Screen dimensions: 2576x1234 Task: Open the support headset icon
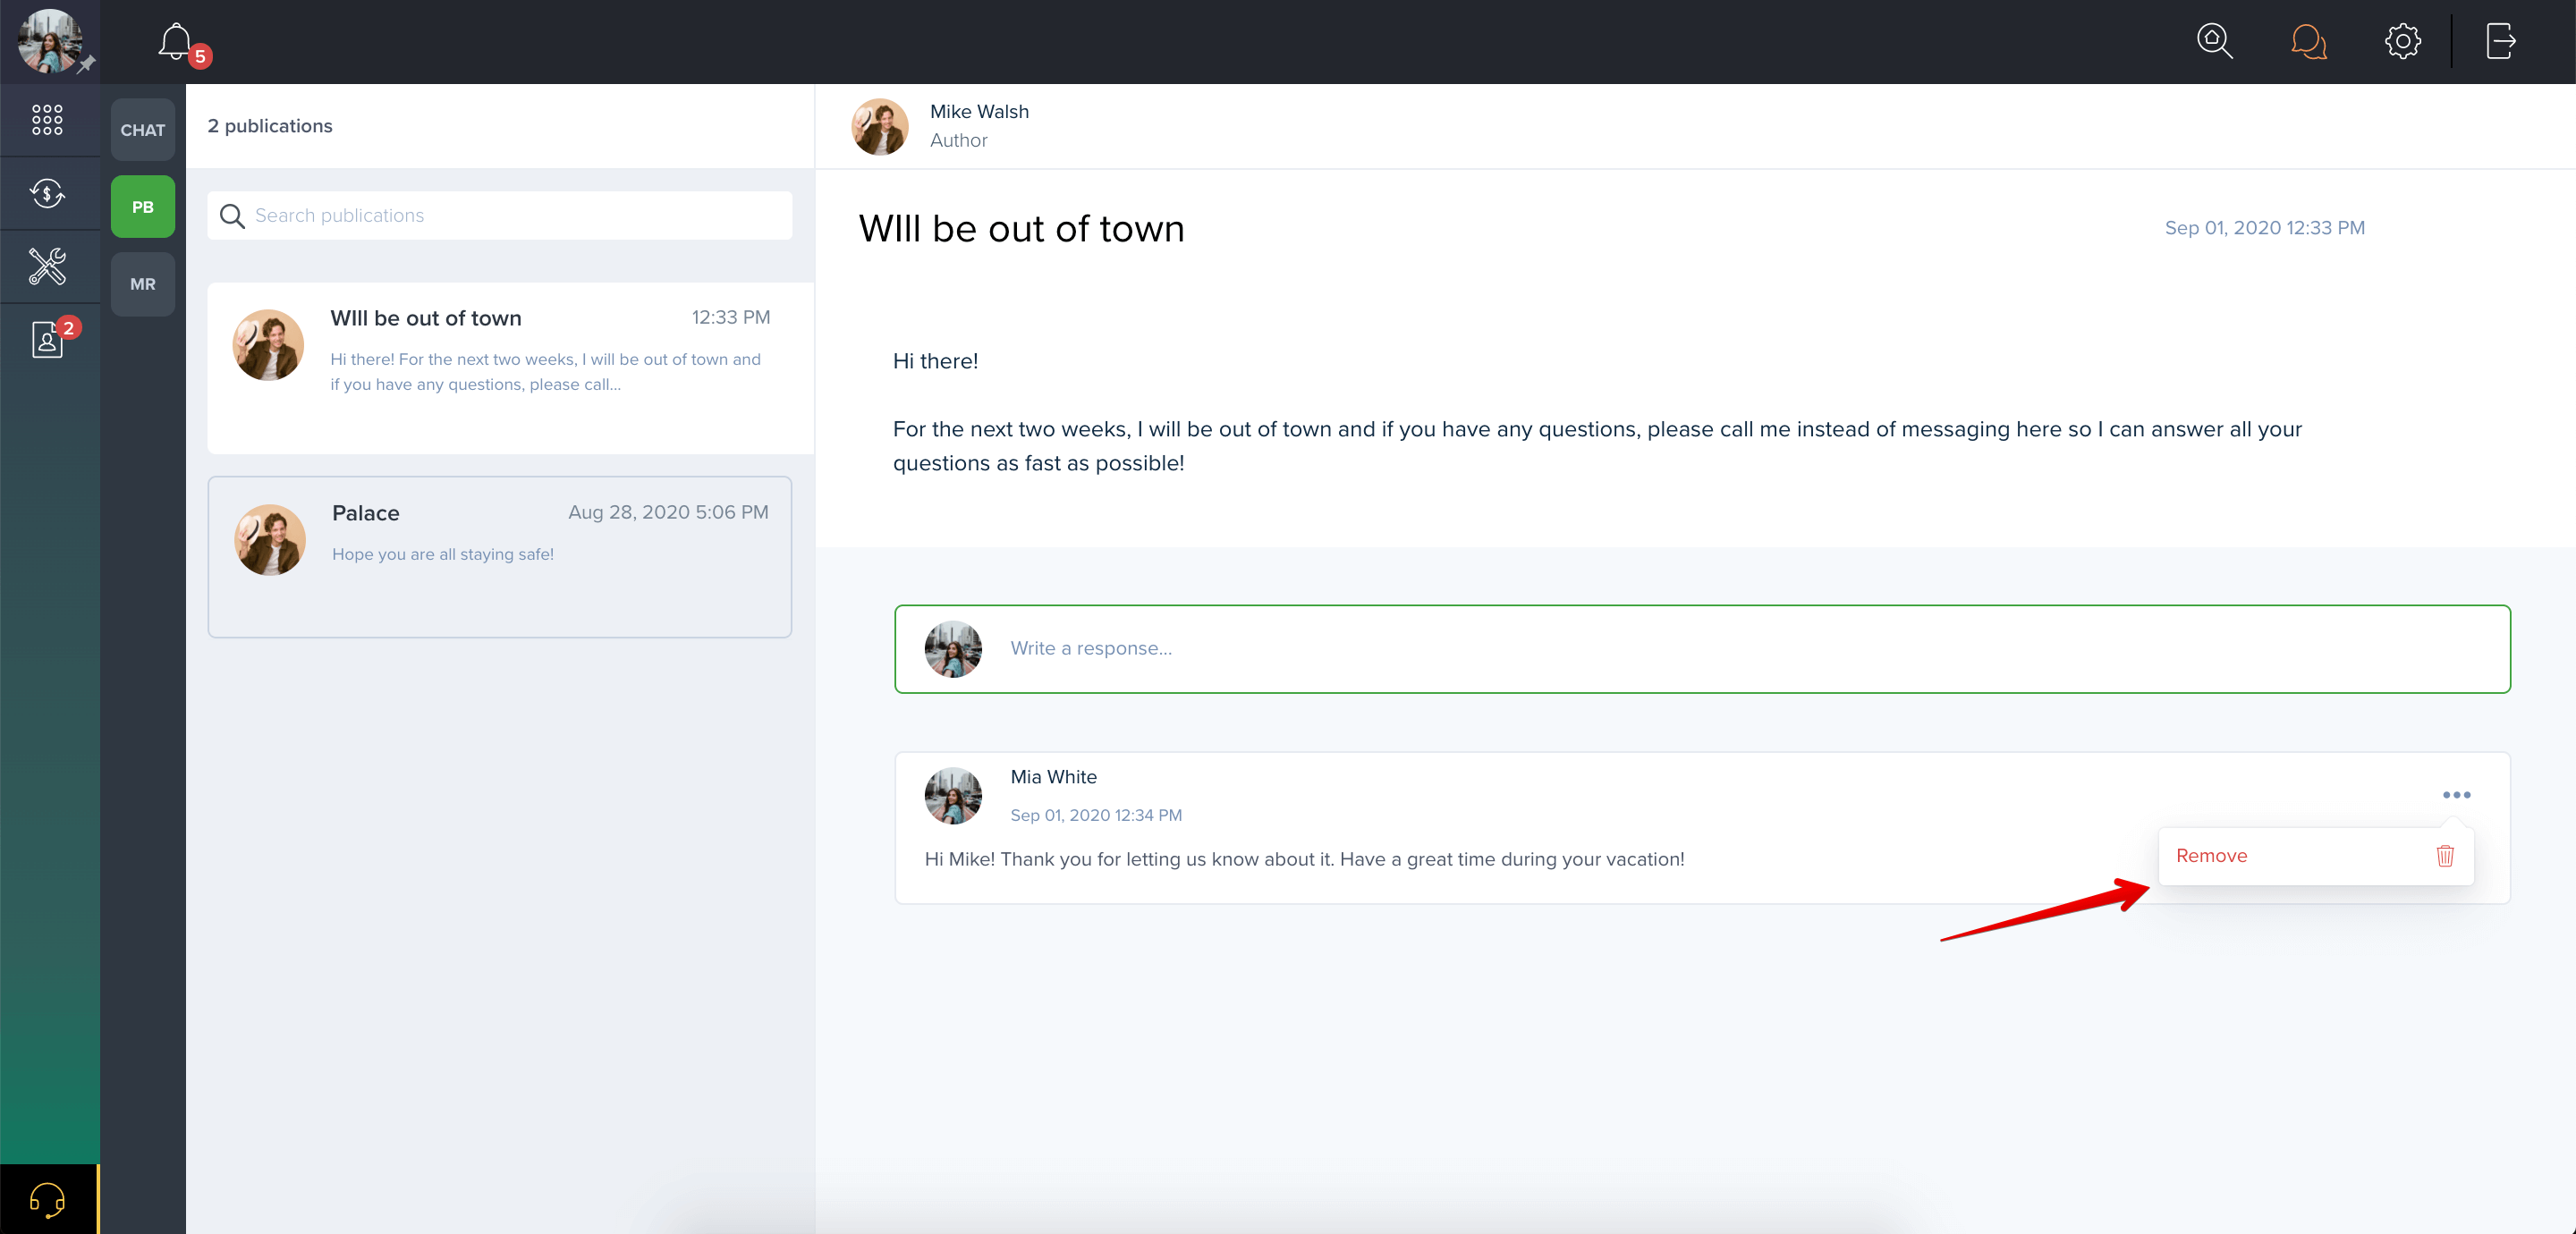[x=47, y=1199]
